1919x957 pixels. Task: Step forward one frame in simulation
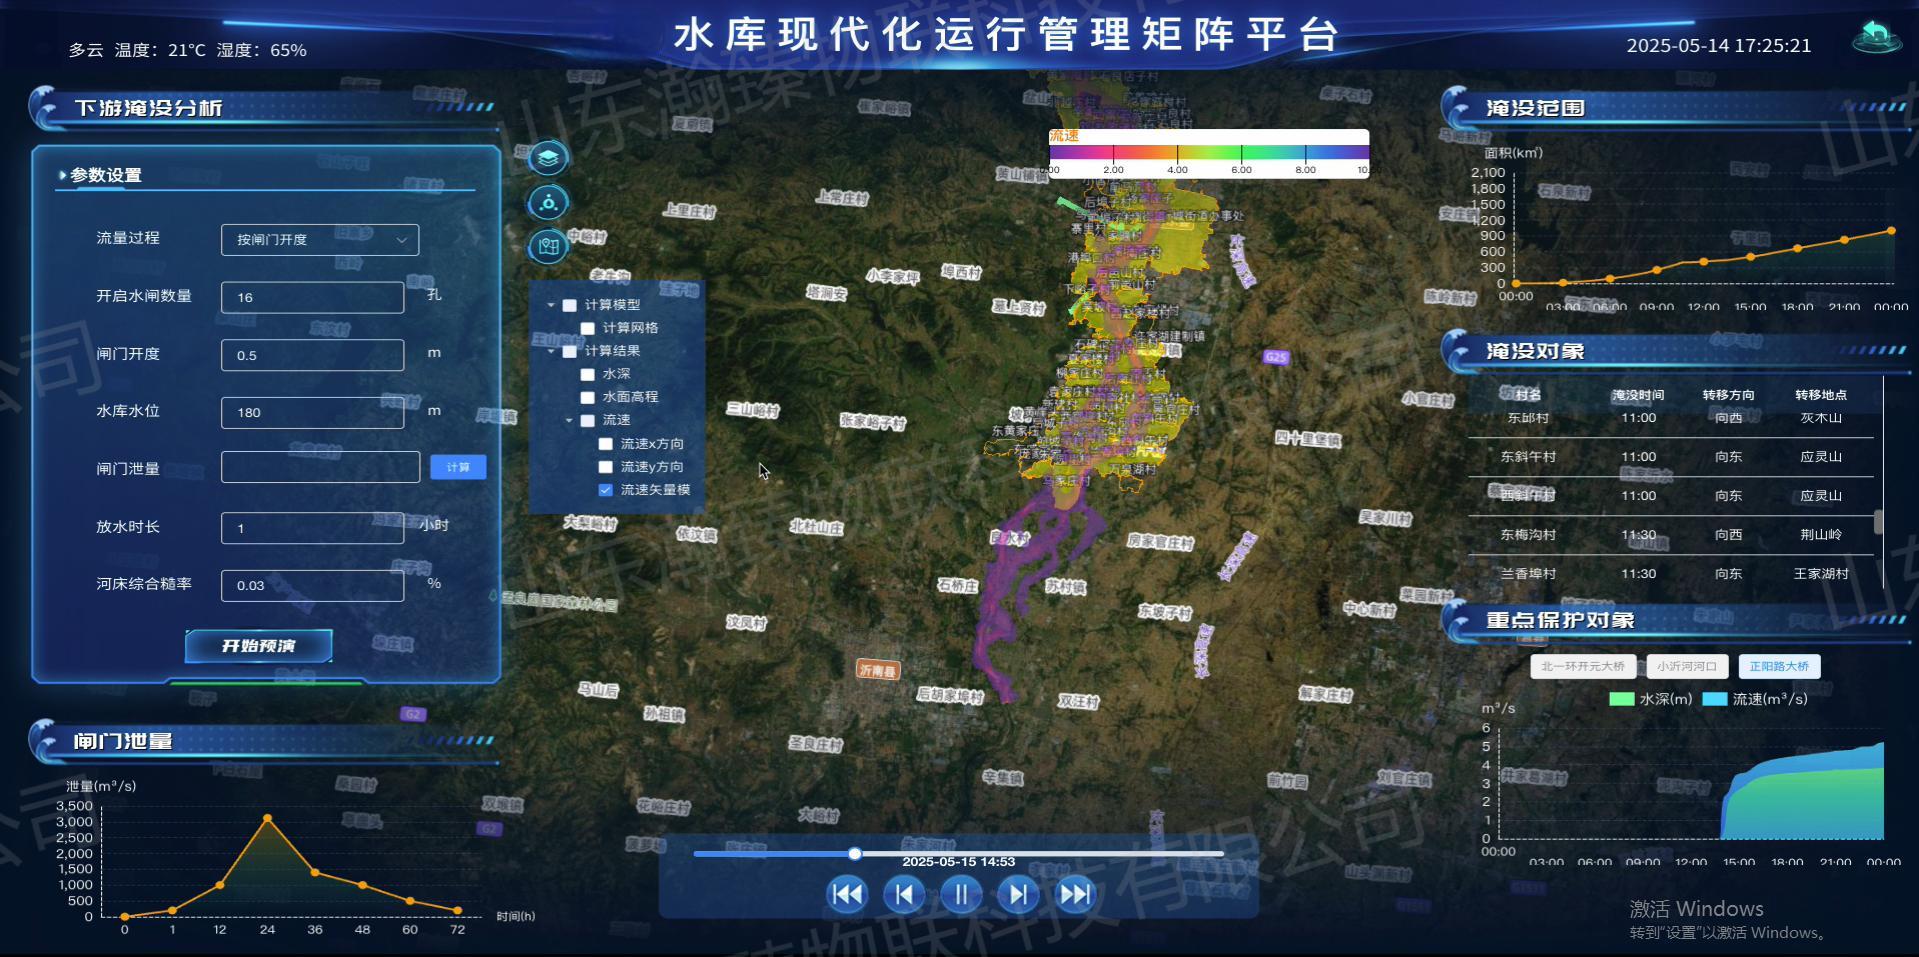[1018, 894]
